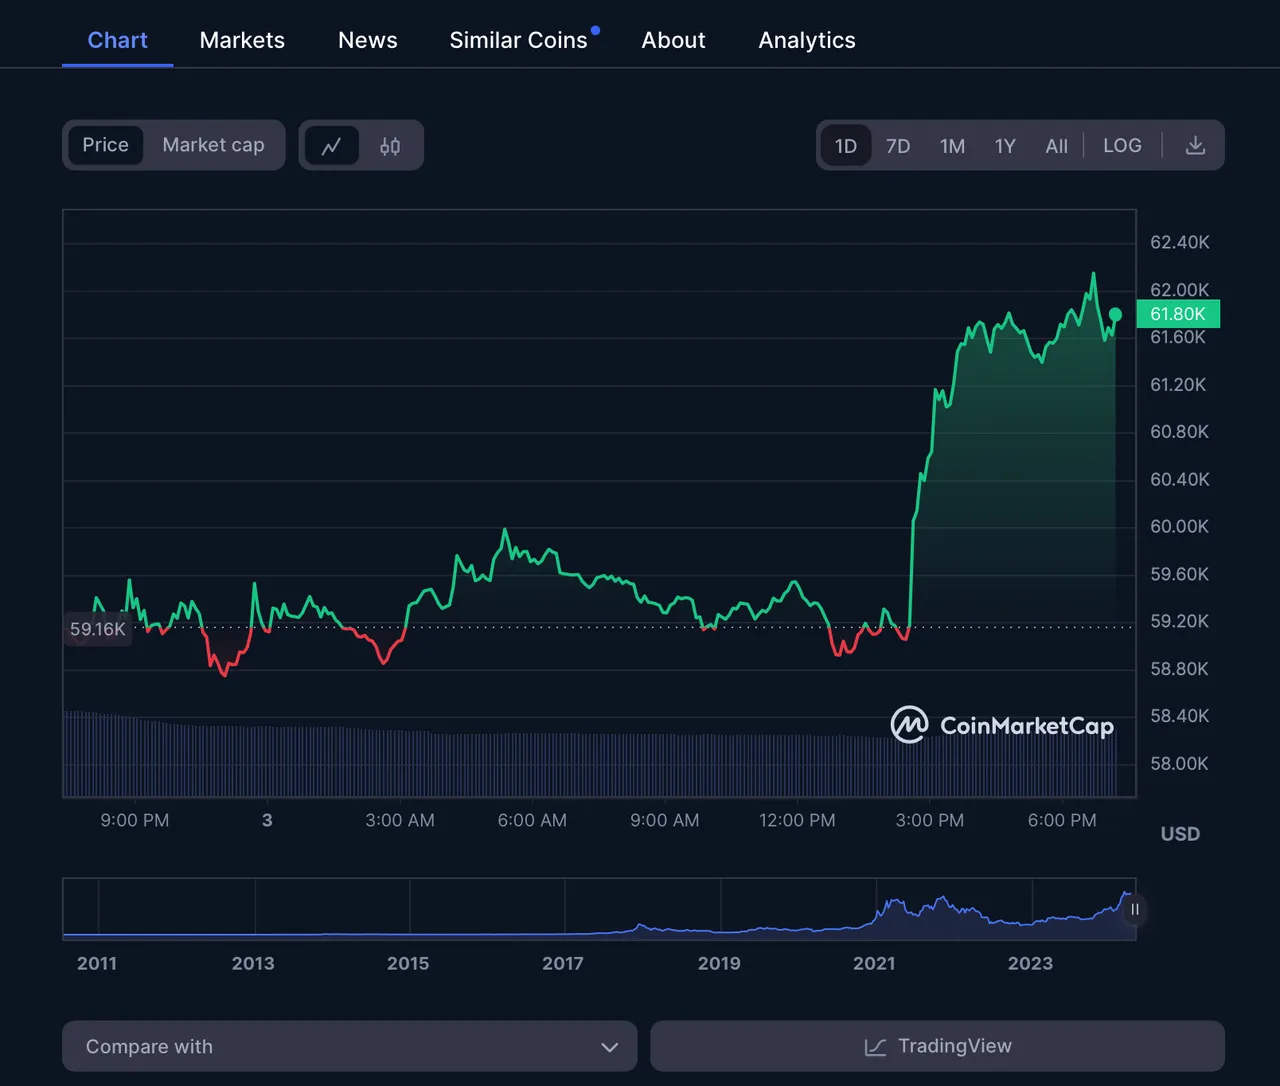Viewport: 1280px width, 1086px height.
Task: Select 1D time range
Action: 846,146
